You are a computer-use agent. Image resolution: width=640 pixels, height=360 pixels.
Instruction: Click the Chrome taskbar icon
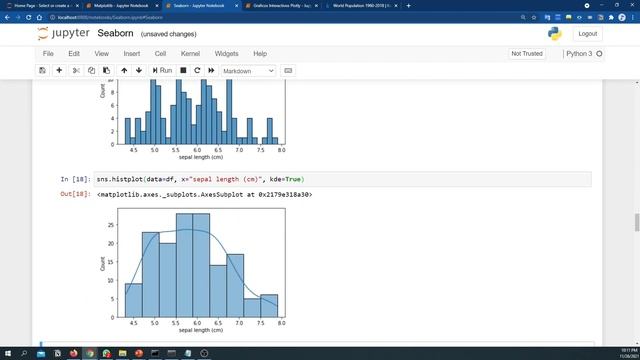pyautogui.click(x=90, y=353)
